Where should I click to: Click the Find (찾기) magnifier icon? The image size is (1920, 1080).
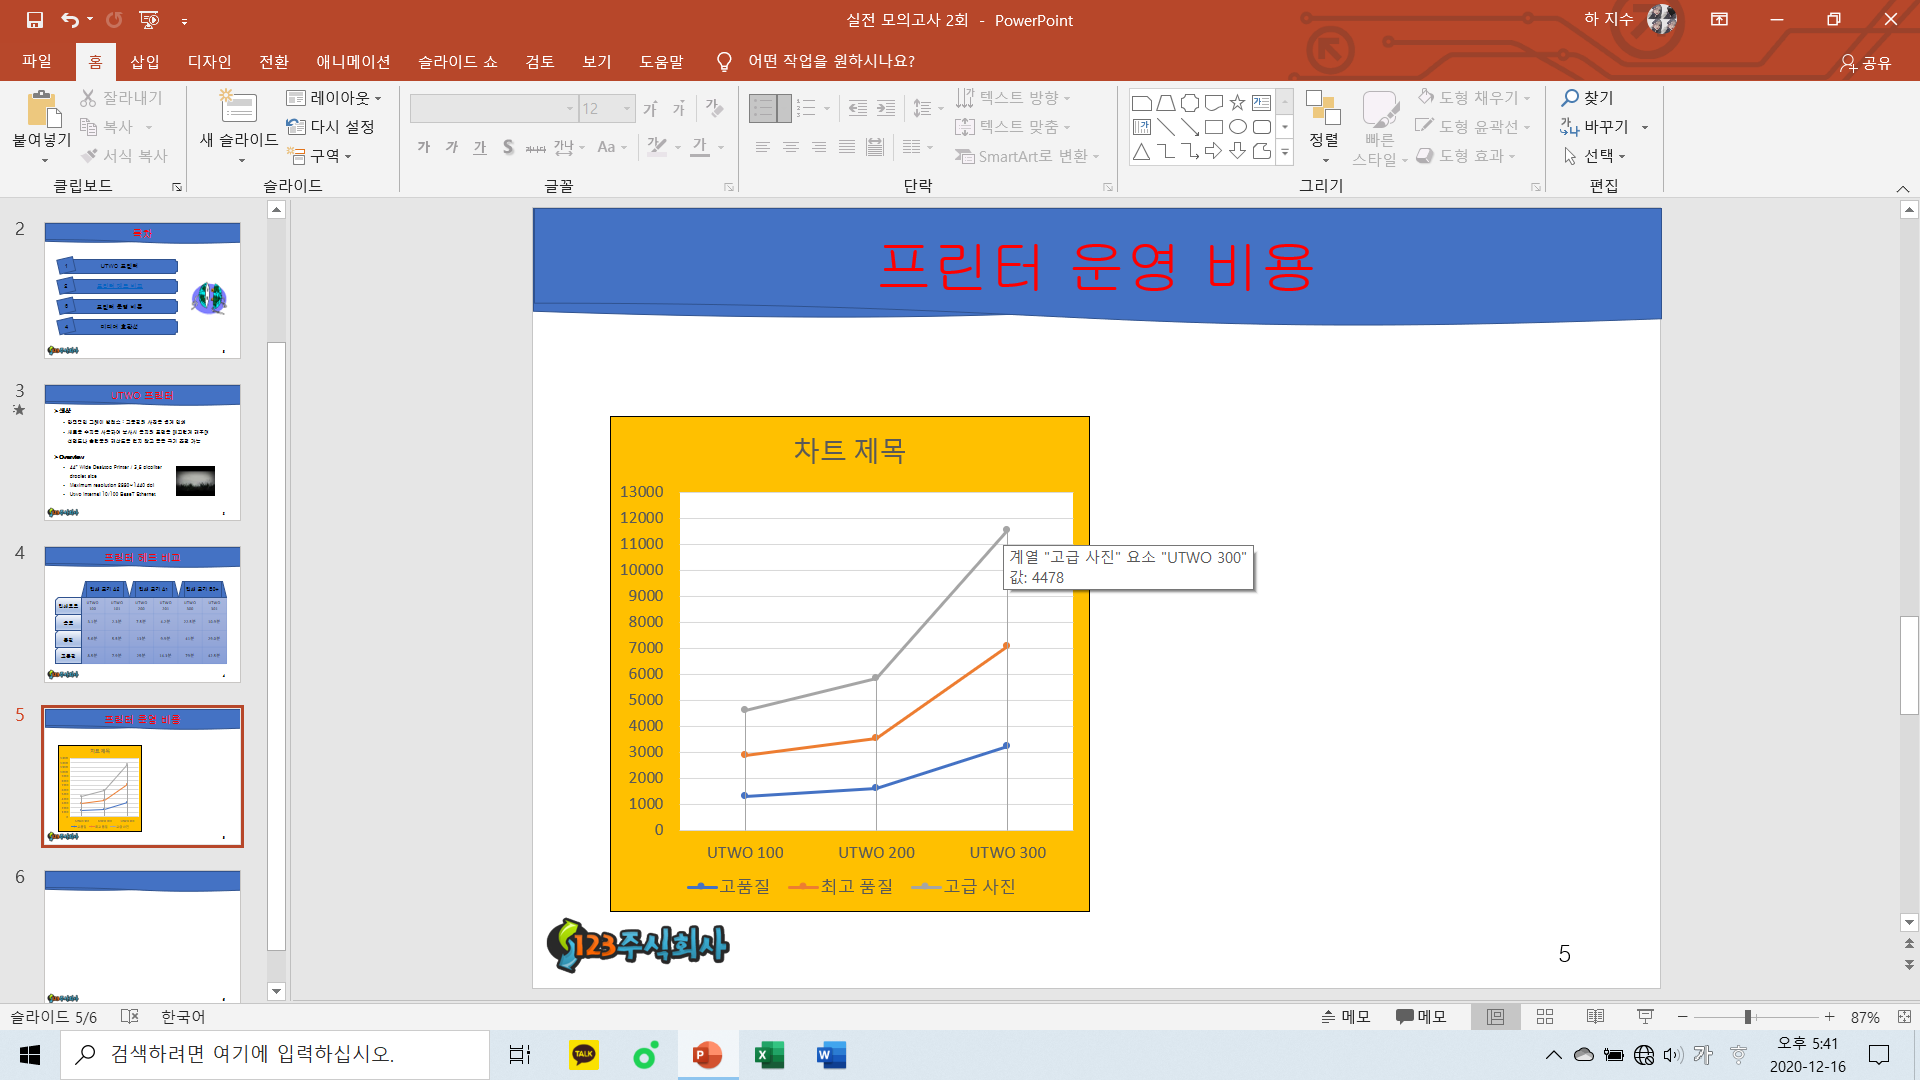tap(1571, 98)
